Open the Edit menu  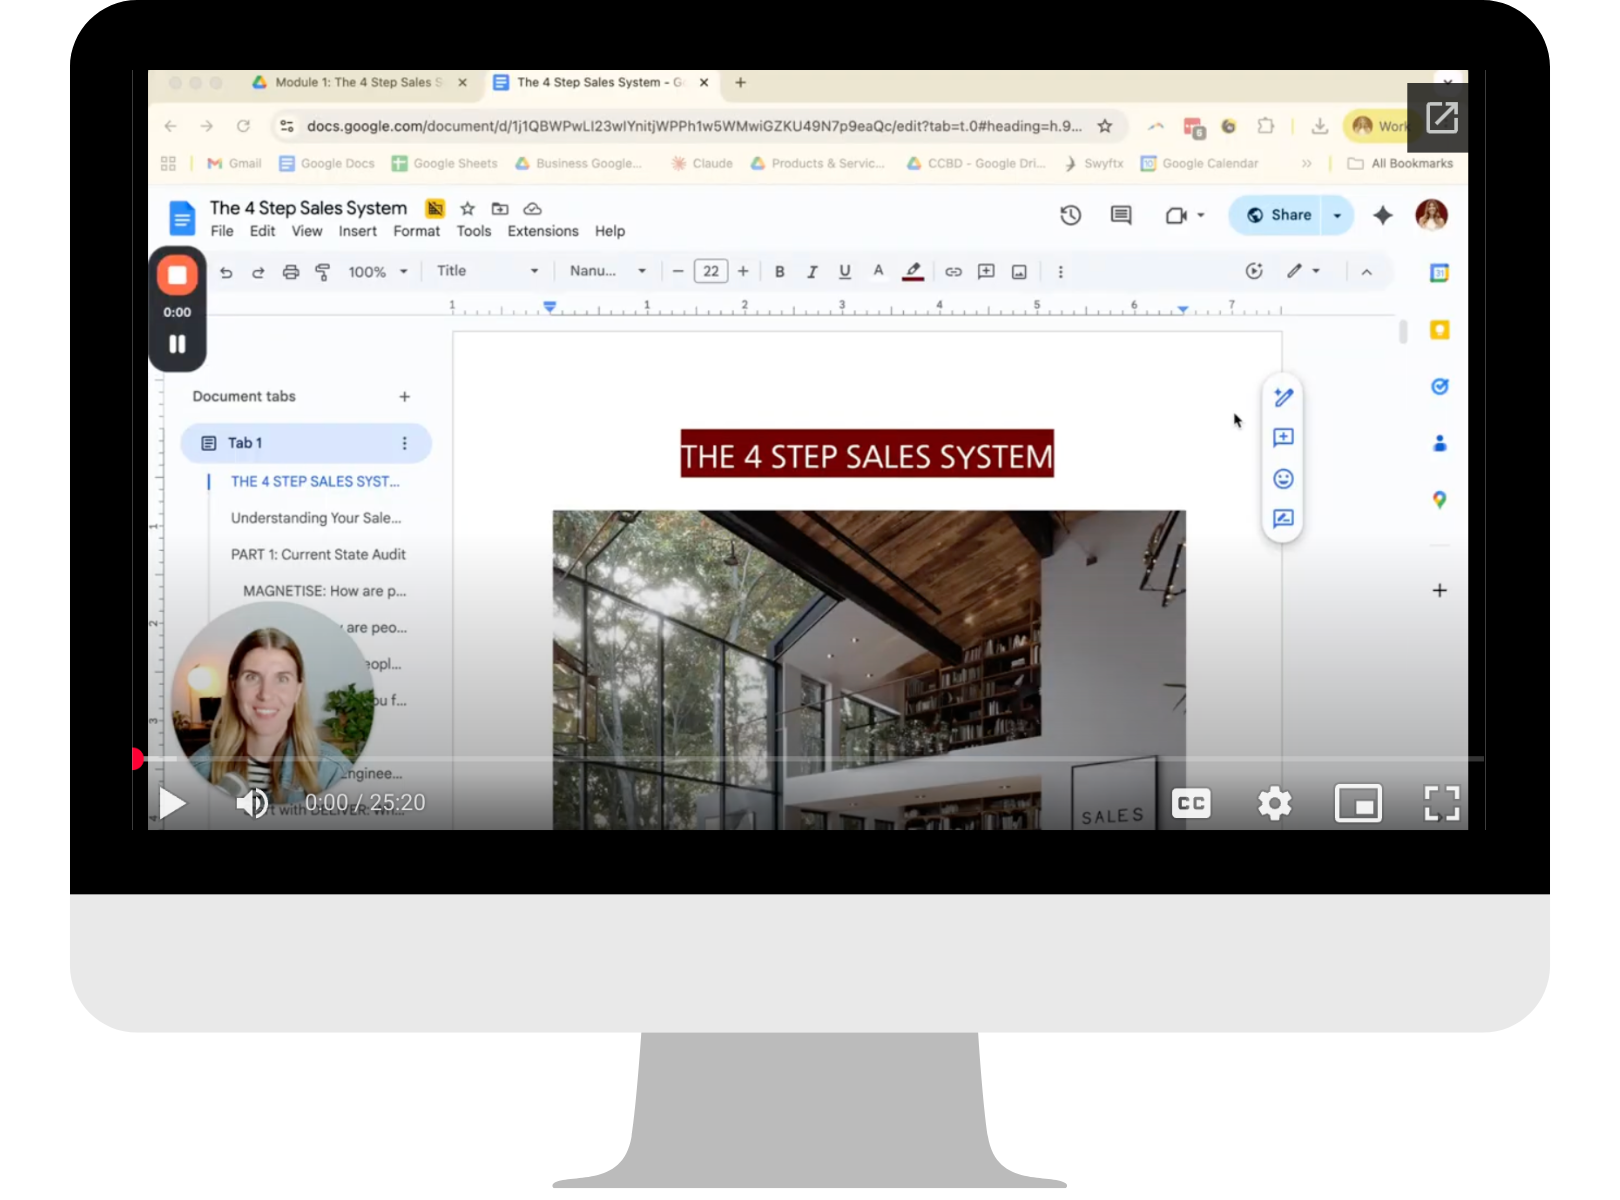pyautogui.click(x=262, y=231)
